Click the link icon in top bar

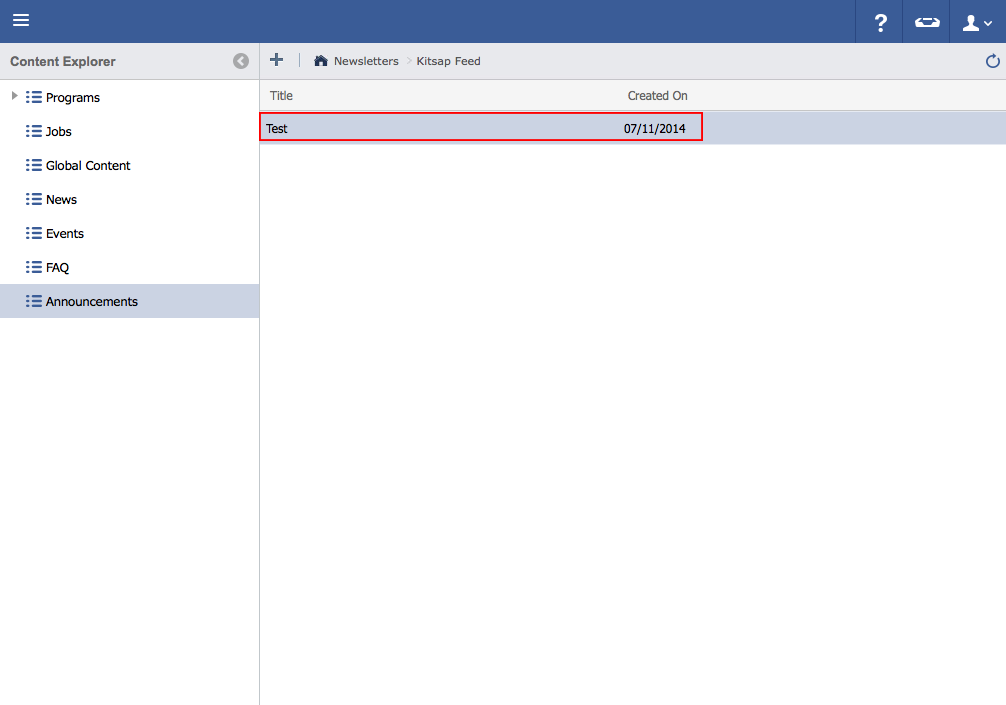(927, 22)
